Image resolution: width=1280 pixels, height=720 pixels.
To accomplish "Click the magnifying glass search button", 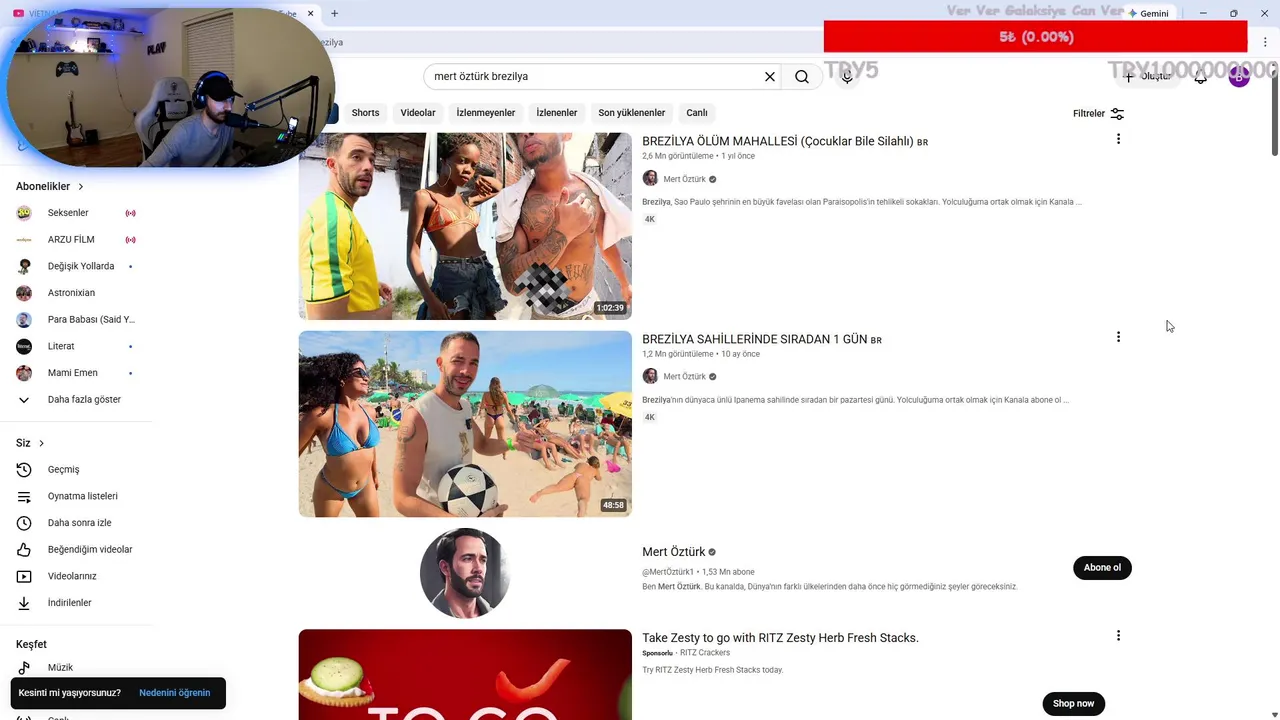I will [802, 77].
